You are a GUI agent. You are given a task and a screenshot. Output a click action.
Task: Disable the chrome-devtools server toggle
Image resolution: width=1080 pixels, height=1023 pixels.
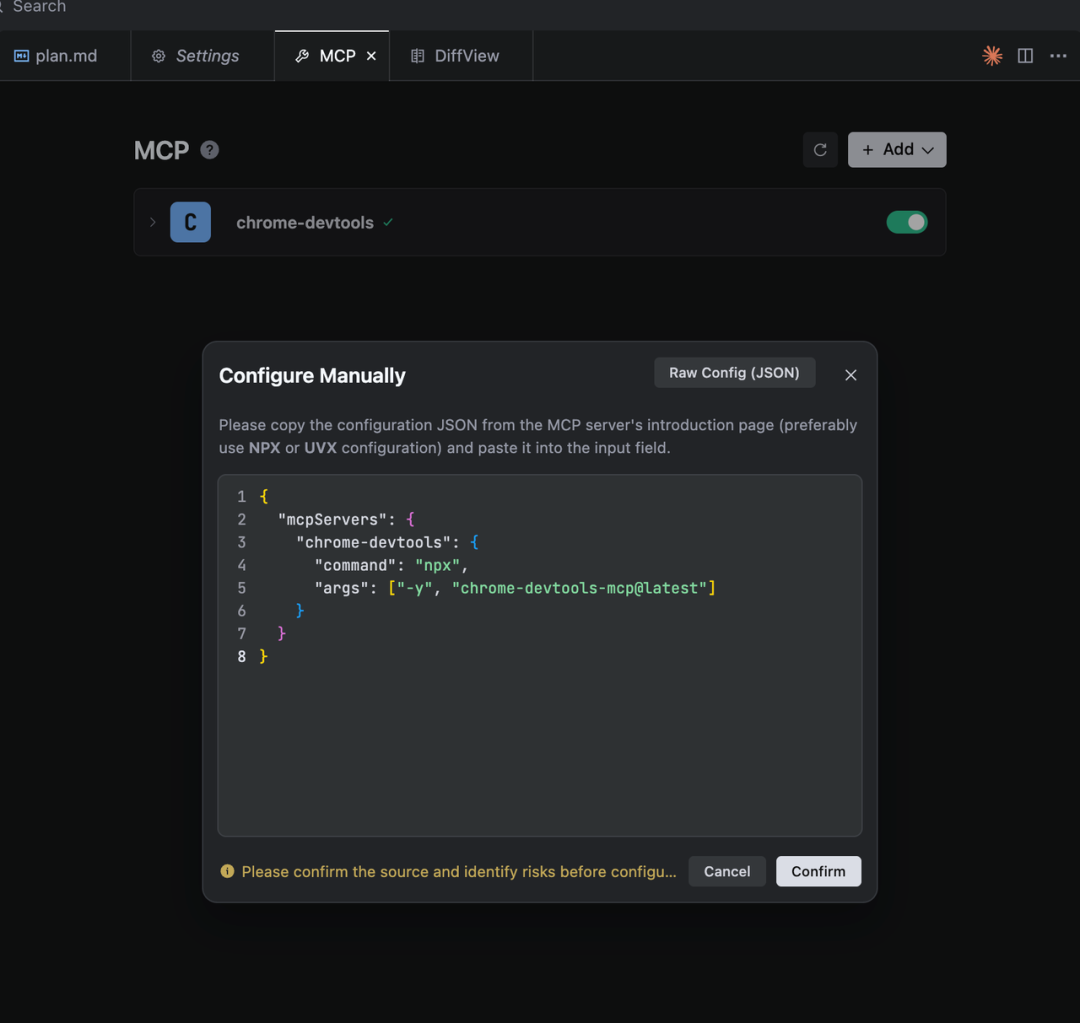tap(906, 222)
